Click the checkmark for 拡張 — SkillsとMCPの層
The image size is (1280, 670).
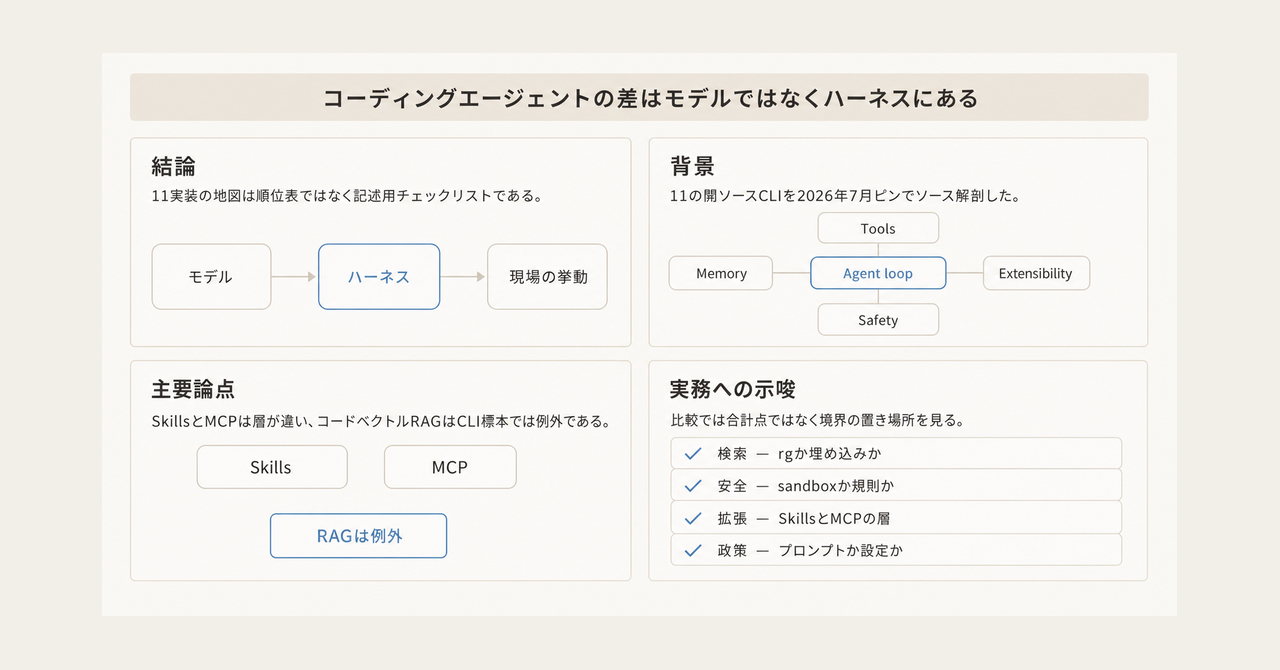pos(692,518)
